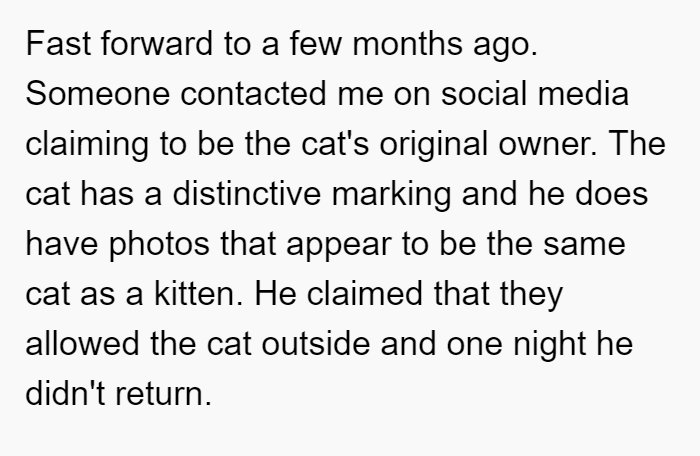Screen dimensions: 700x456
Task: Click the word "cat's"
Action: (x=335, y=145)
